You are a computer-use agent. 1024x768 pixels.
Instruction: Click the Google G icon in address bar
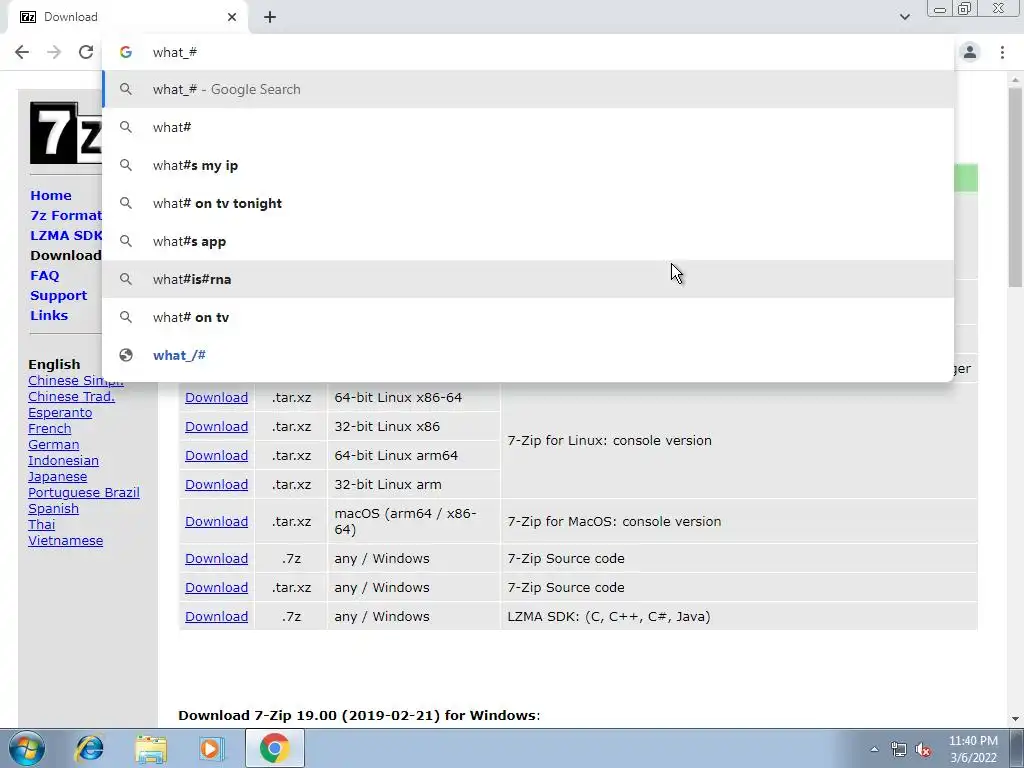tap(126, 52)
